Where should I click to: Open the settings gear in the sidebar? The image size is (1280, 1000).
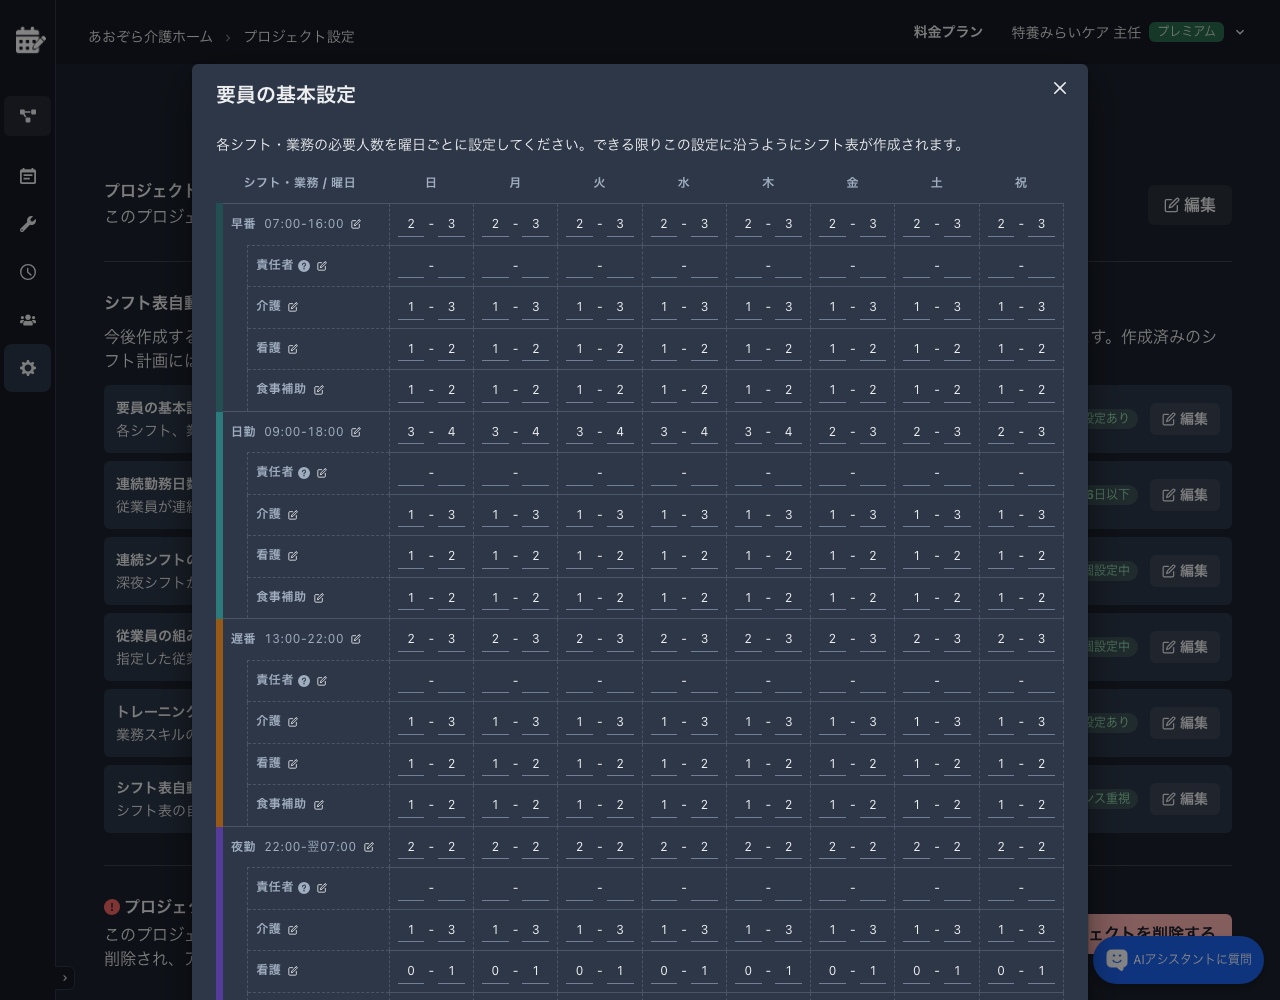tap(28, 368)
